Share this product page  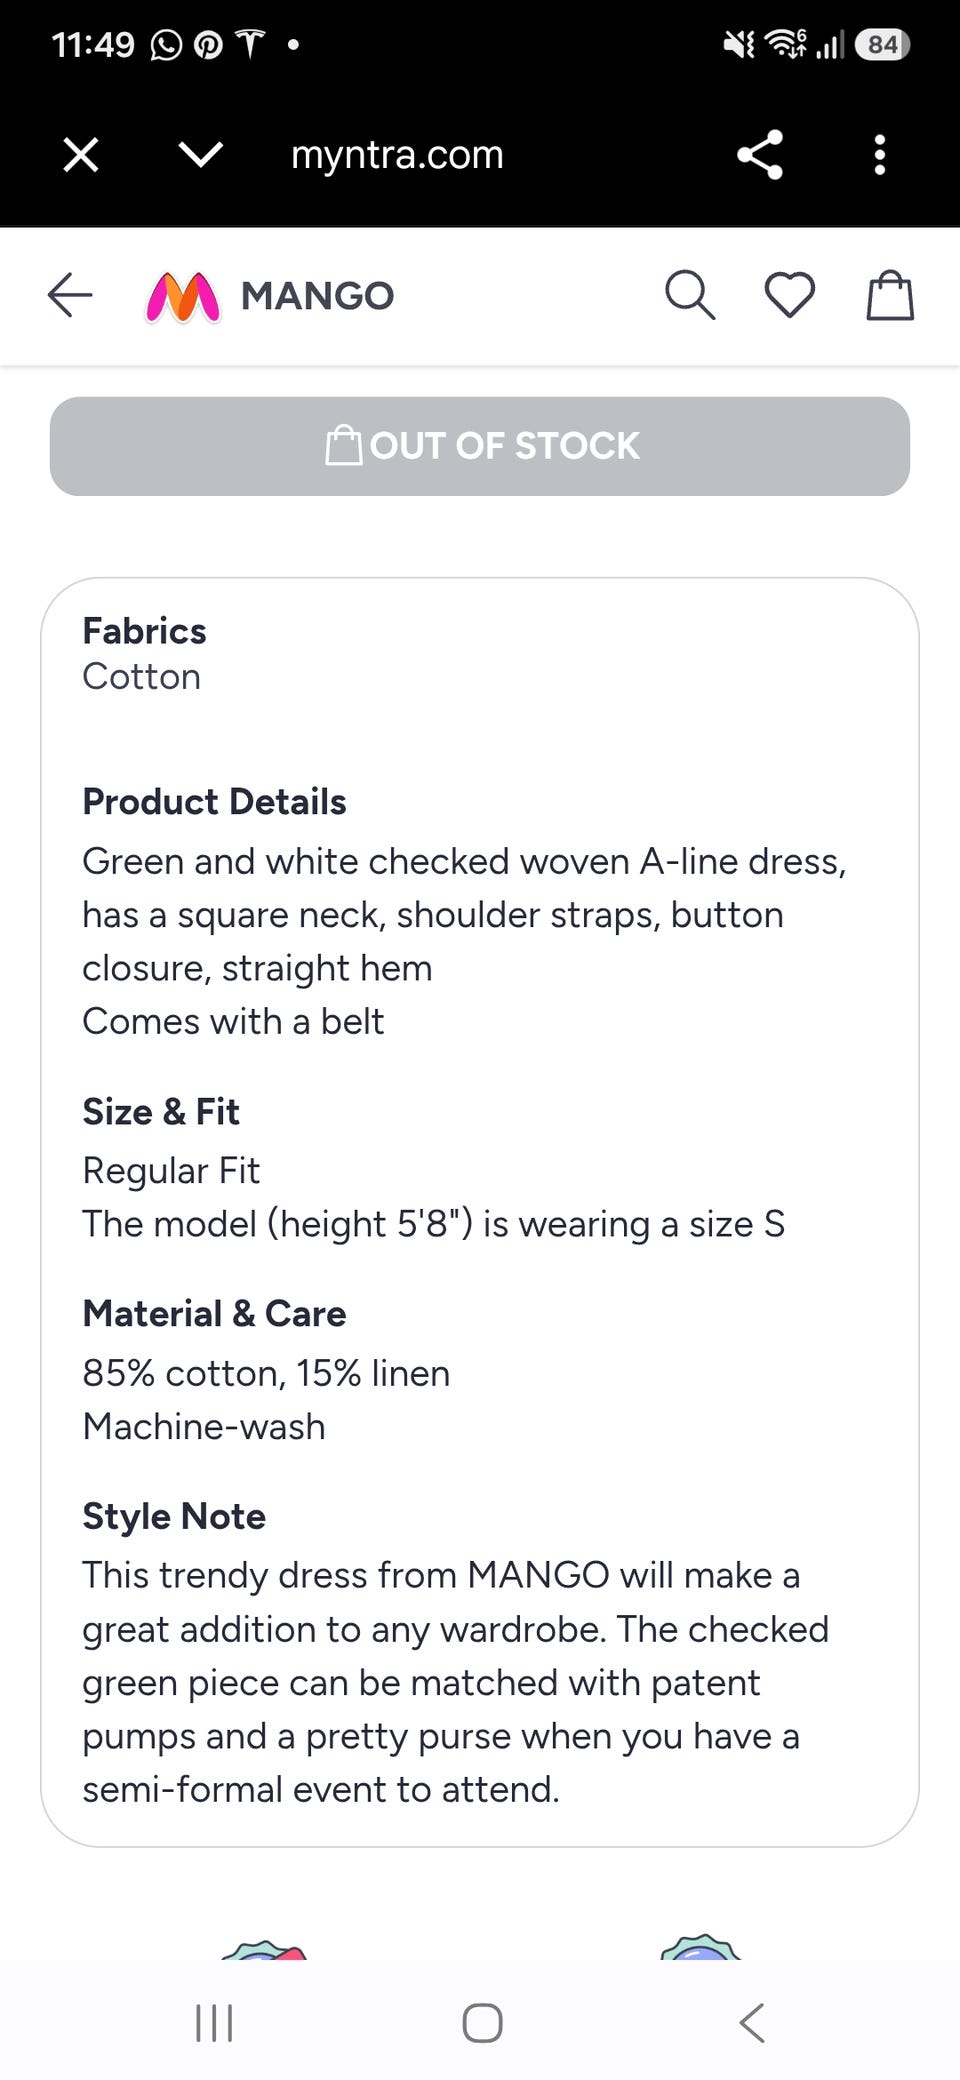pos(760,155)
